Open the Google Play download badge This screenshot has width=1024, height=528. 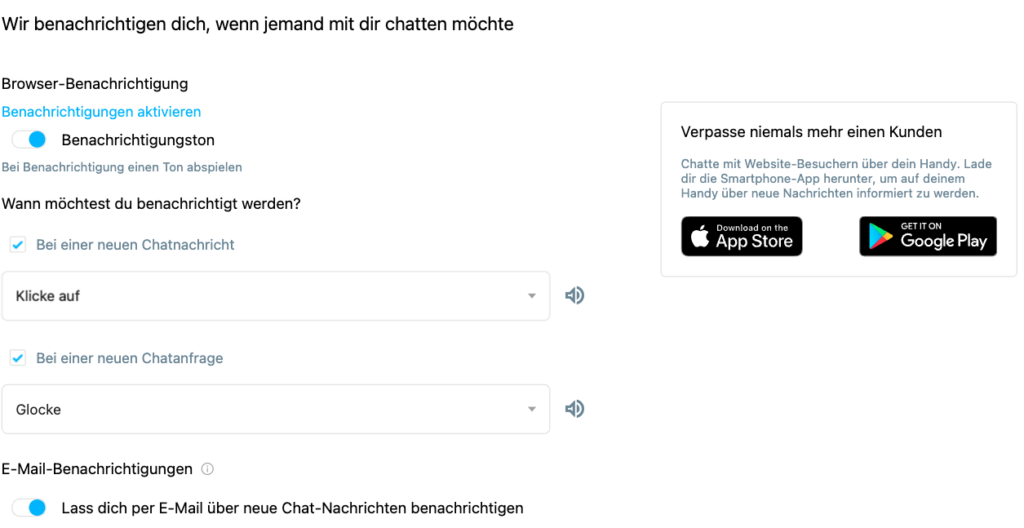(928, 236)
